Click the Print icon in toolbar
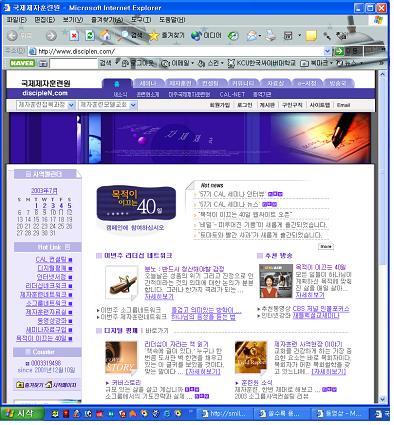Image resolution: width=394 pixels, height=425 pixels. click(x=271, y=35)
